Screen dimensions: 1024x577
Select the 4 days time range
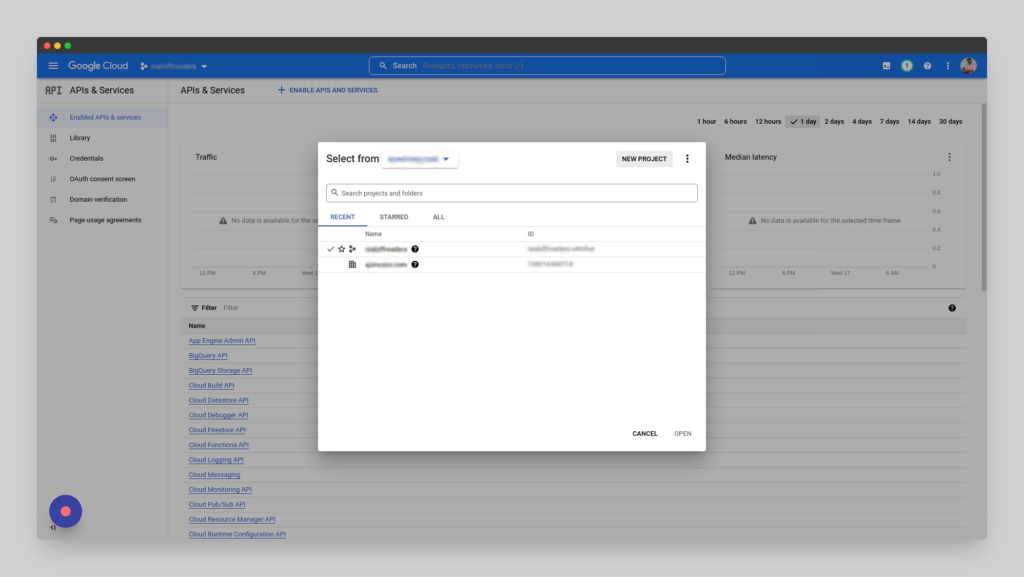pos(861,121)
